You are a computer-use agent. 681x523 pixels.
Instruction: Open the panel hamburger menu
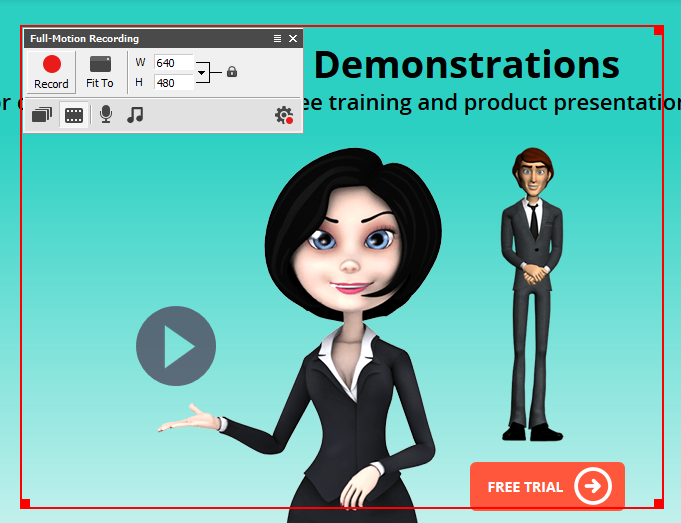pos(277,38)
